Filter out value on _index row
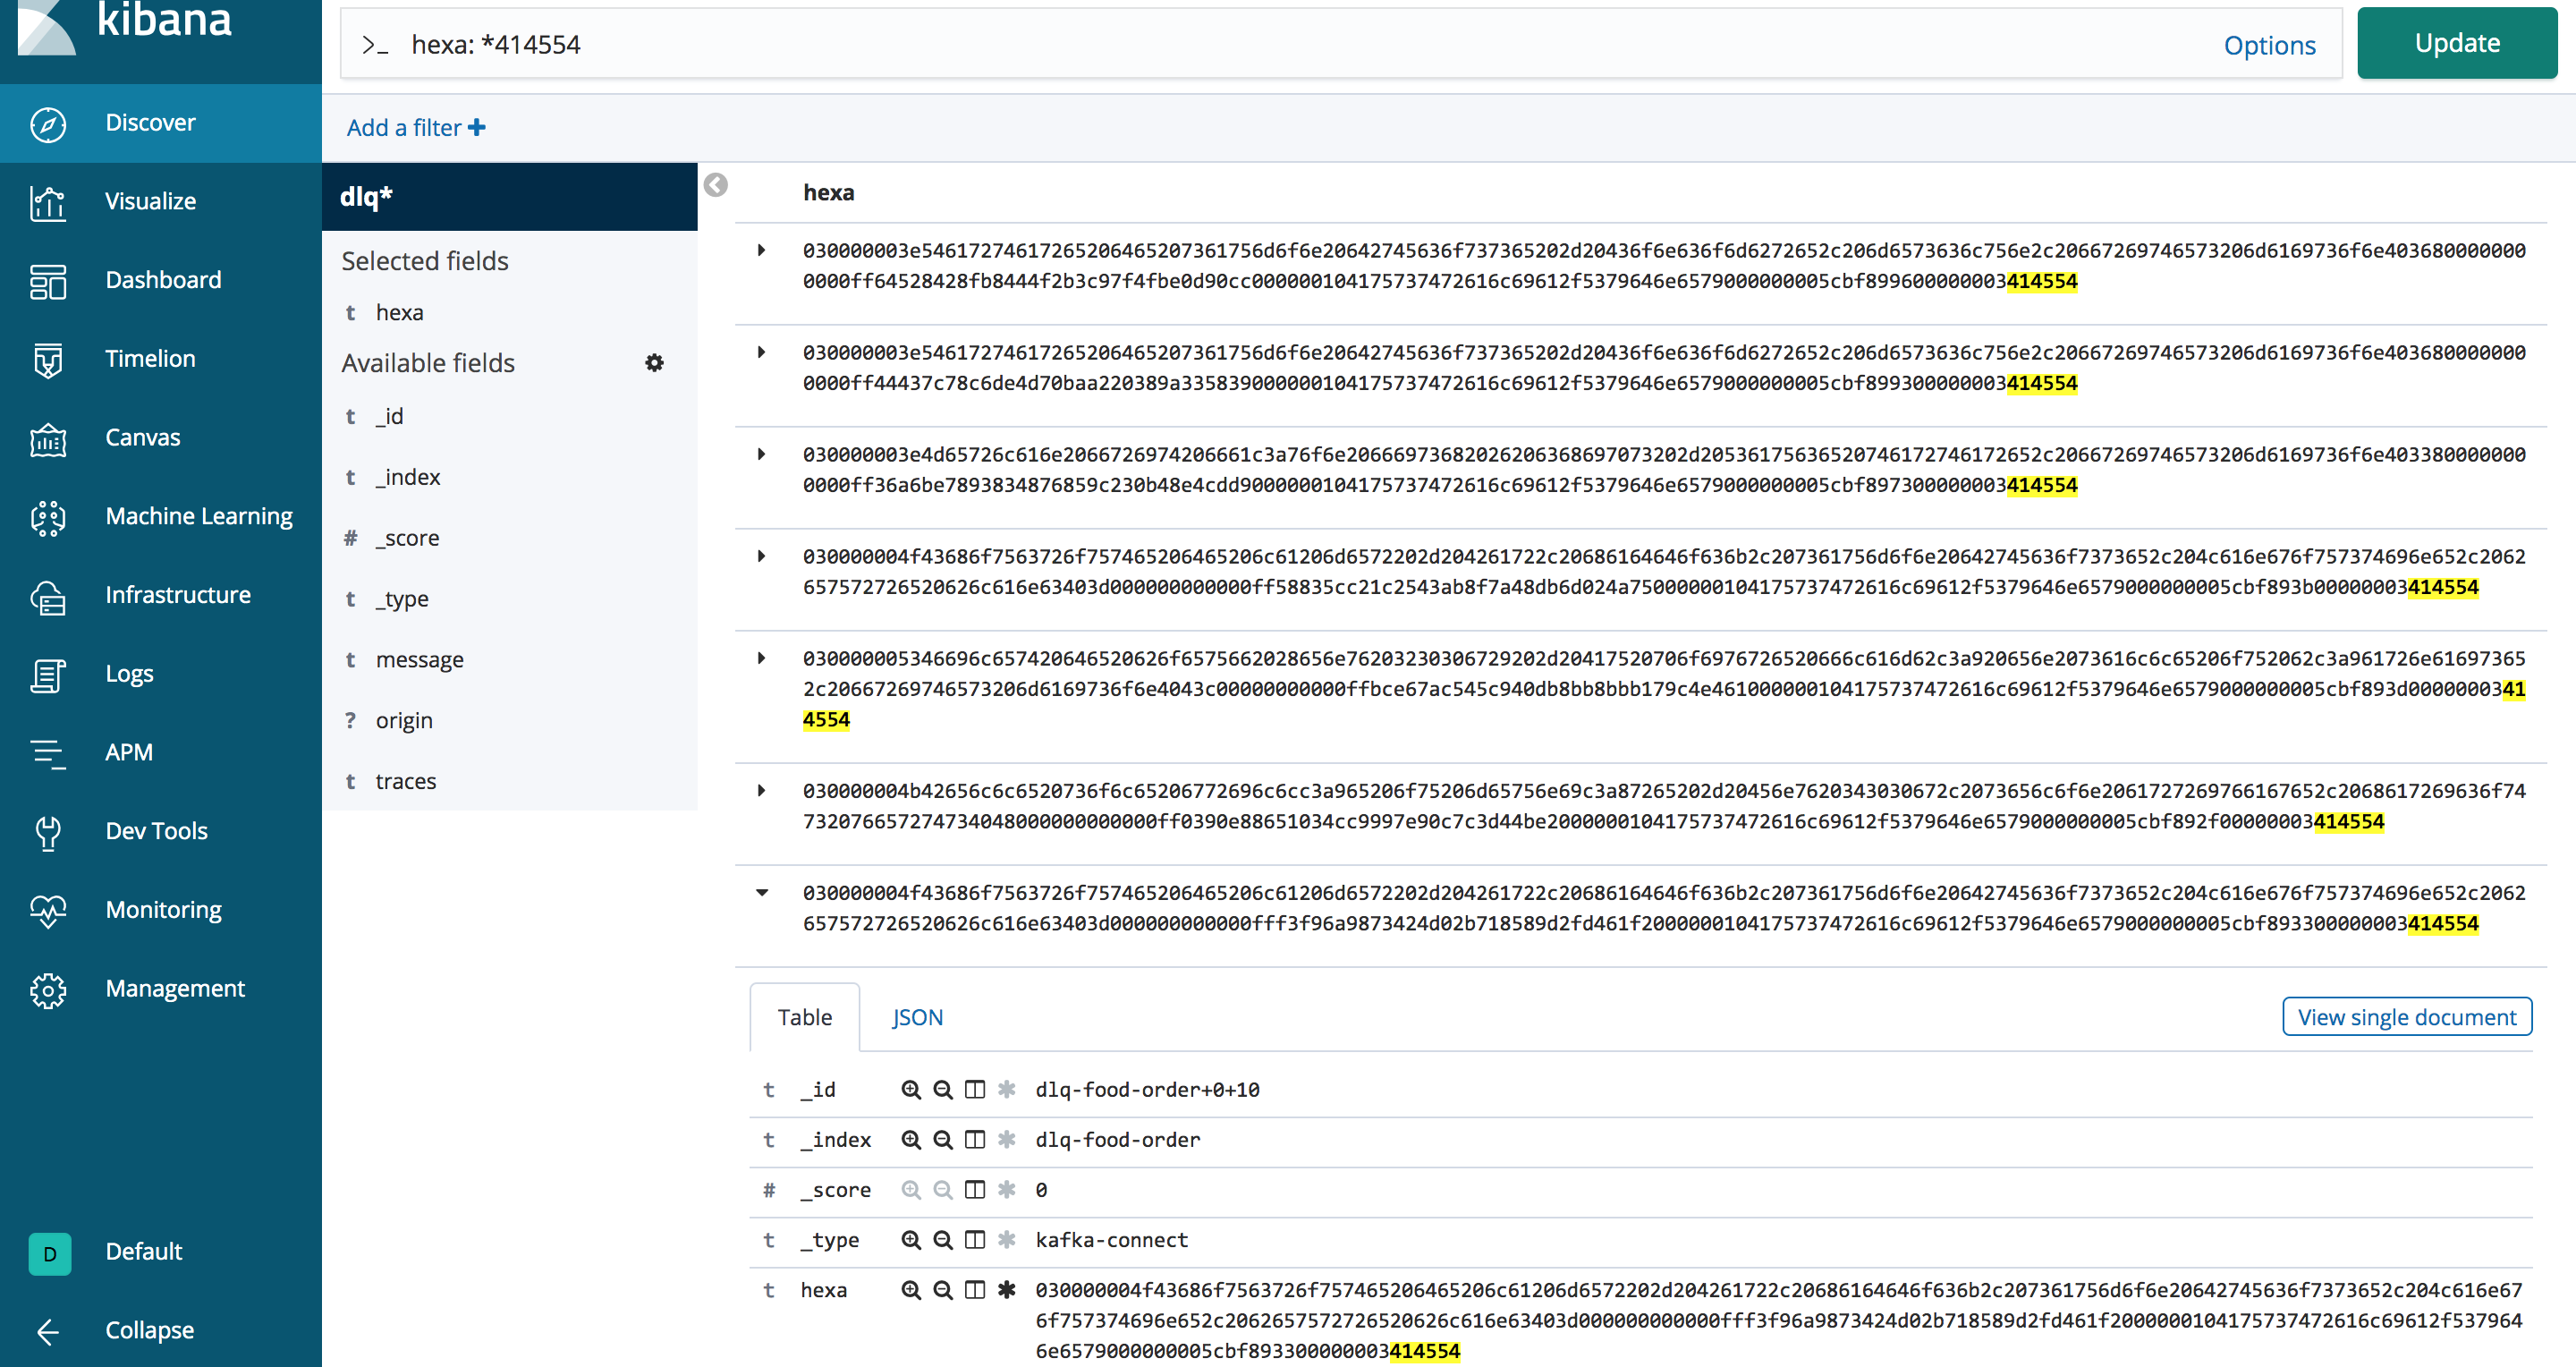This screenshot has width=2576, height=1367. click(942, 1140)
